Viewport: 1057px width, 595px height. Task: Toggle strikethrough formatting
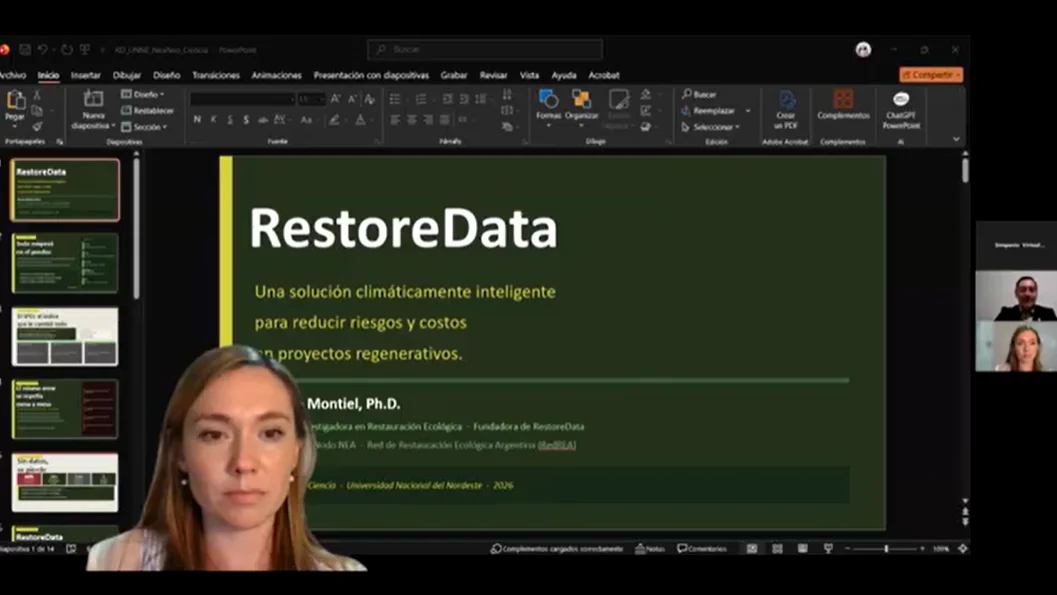(x=263, y=120)
